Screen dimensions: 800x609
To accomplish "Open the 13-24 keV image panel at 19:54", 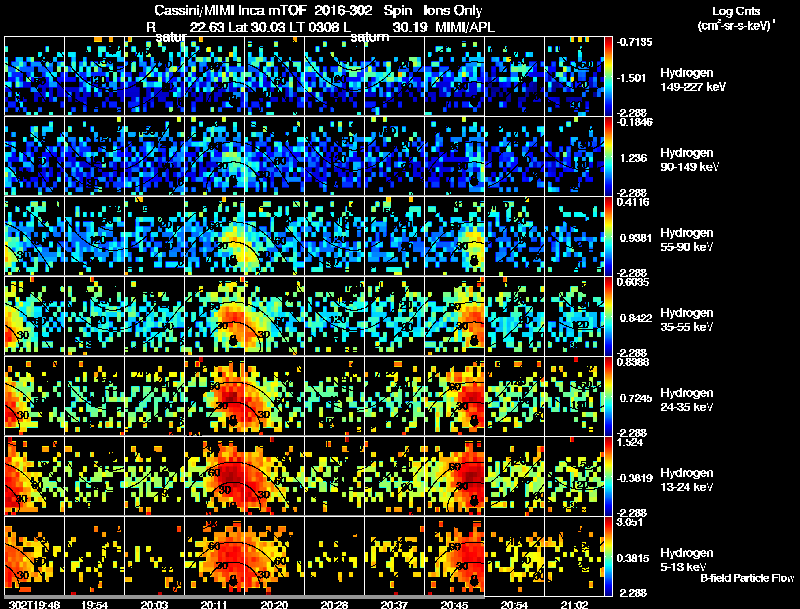I will click(x=94, y=476).
